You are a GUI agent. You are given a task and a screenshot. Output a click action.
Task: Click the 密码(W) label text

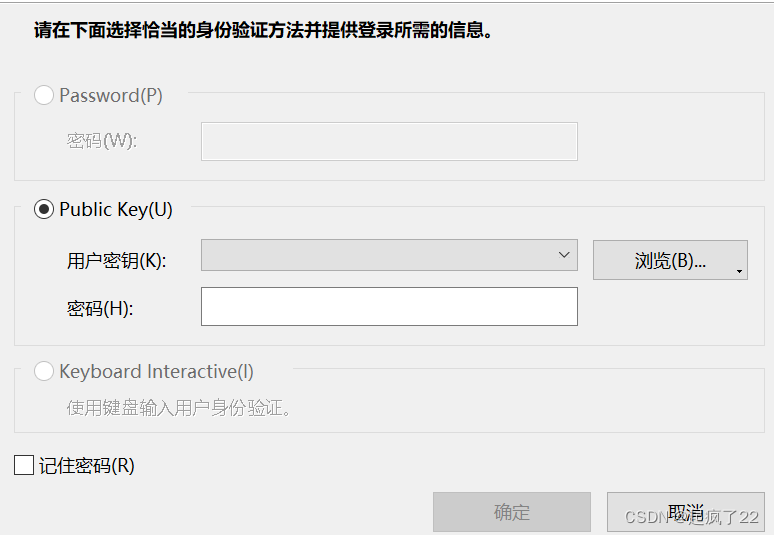[x=101, y=141]
